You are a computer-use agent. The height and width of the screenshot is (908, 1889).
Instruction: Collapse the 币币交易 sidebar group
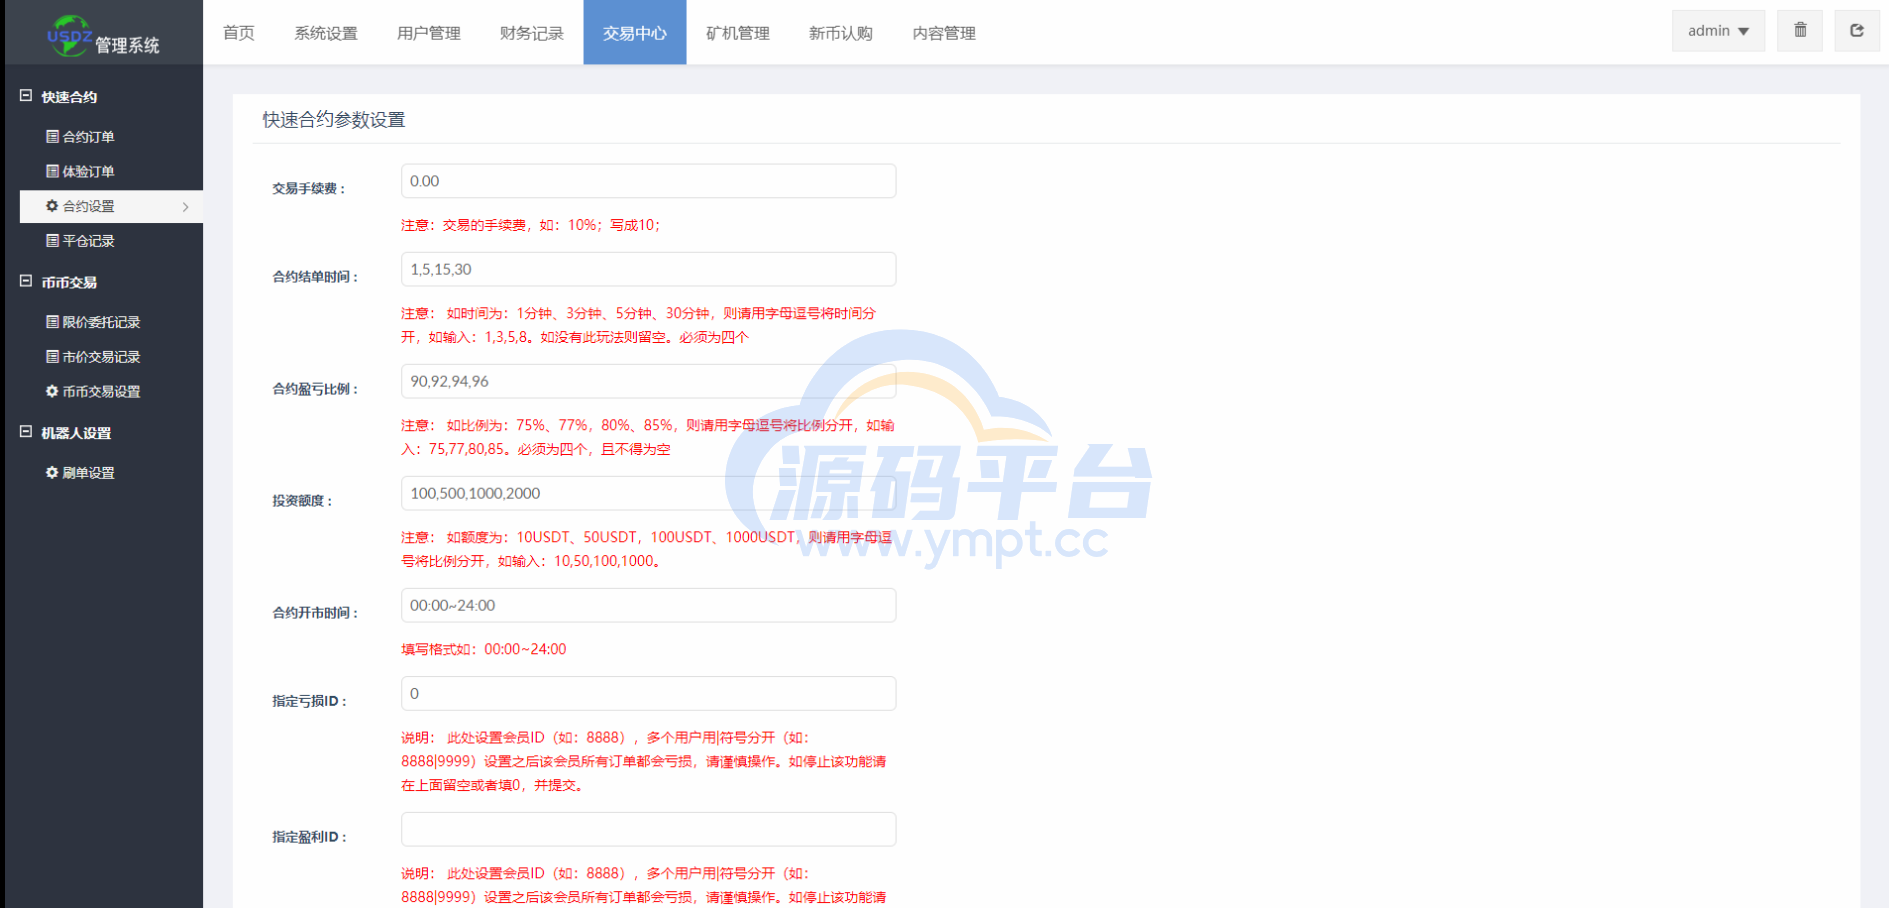click(x=26, y=282)
